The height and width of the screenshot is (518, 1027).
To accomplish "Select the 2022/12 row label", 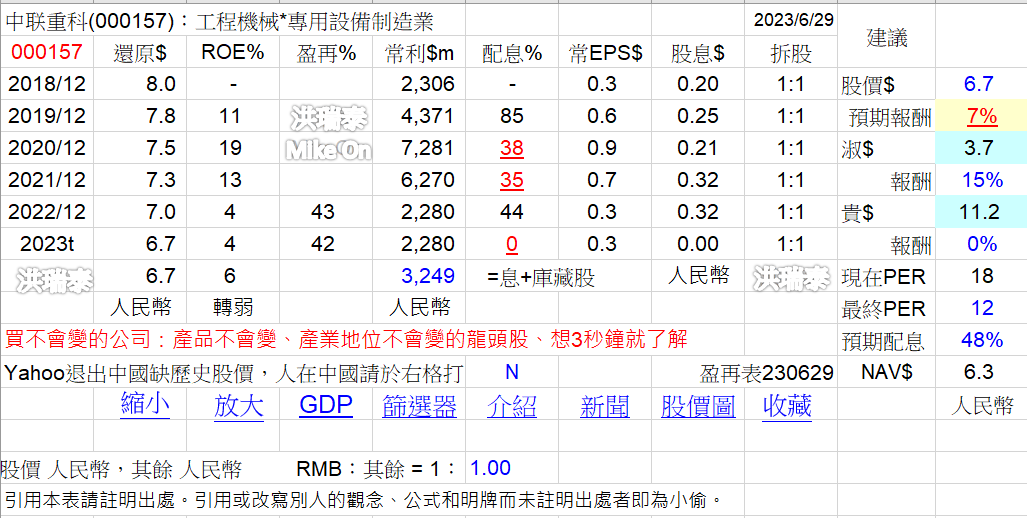I will click(47, 212).
